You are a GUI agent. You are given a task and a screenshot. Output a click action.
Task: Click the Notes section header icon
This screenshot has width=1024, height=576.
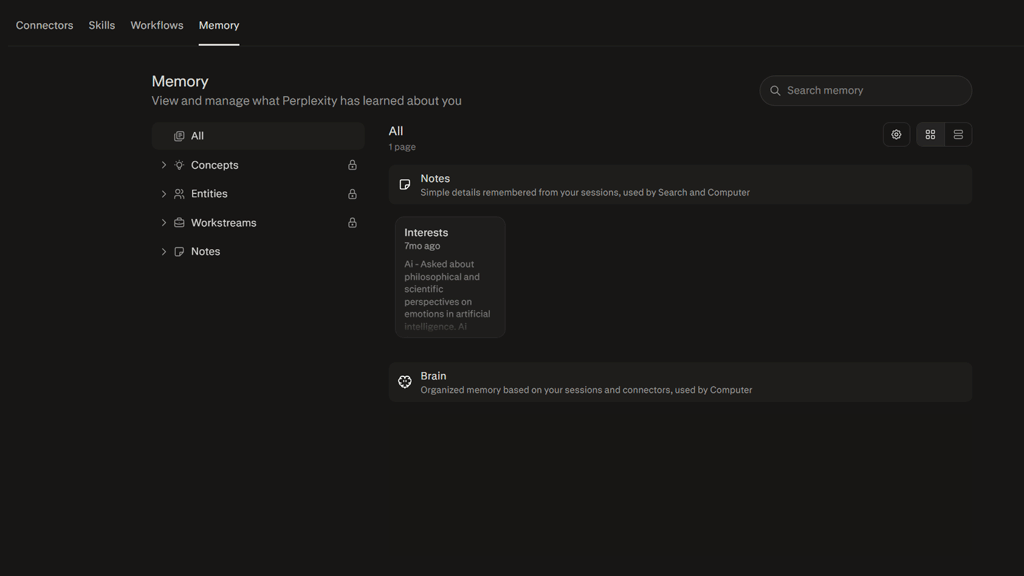[405, 185]
